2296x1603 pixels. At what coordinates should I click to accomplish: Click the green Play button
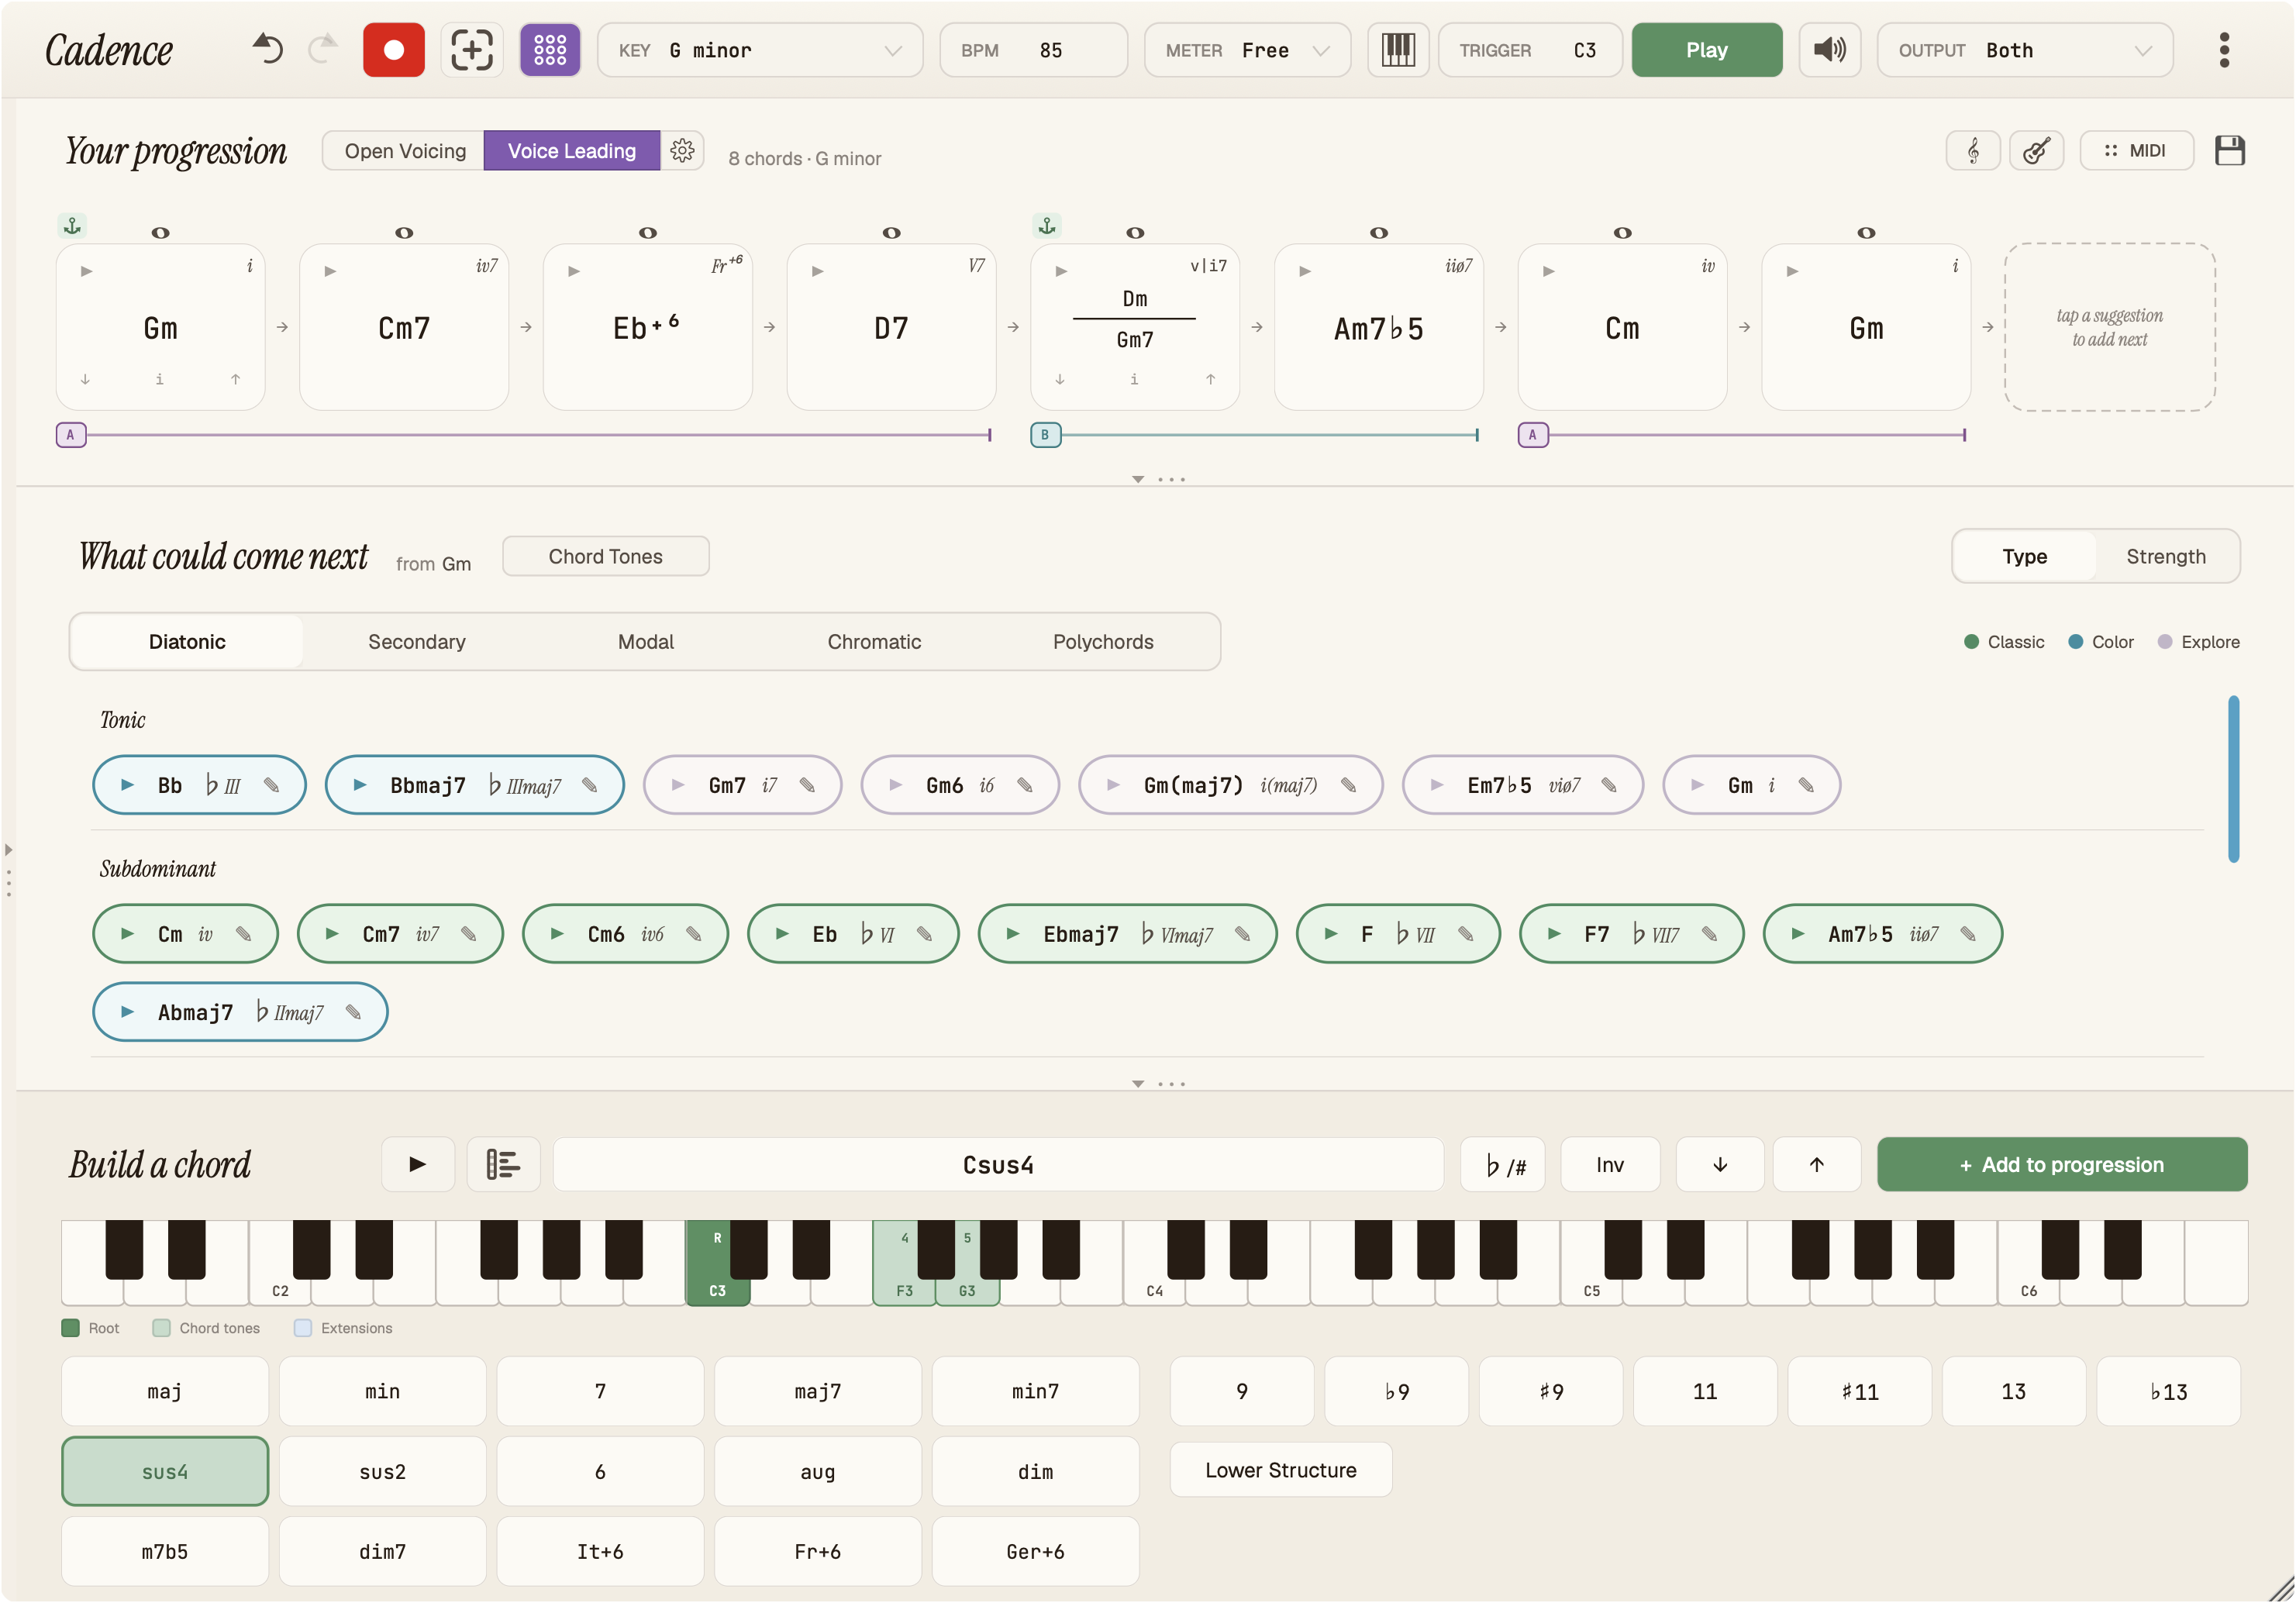(x=1707, y=50)
